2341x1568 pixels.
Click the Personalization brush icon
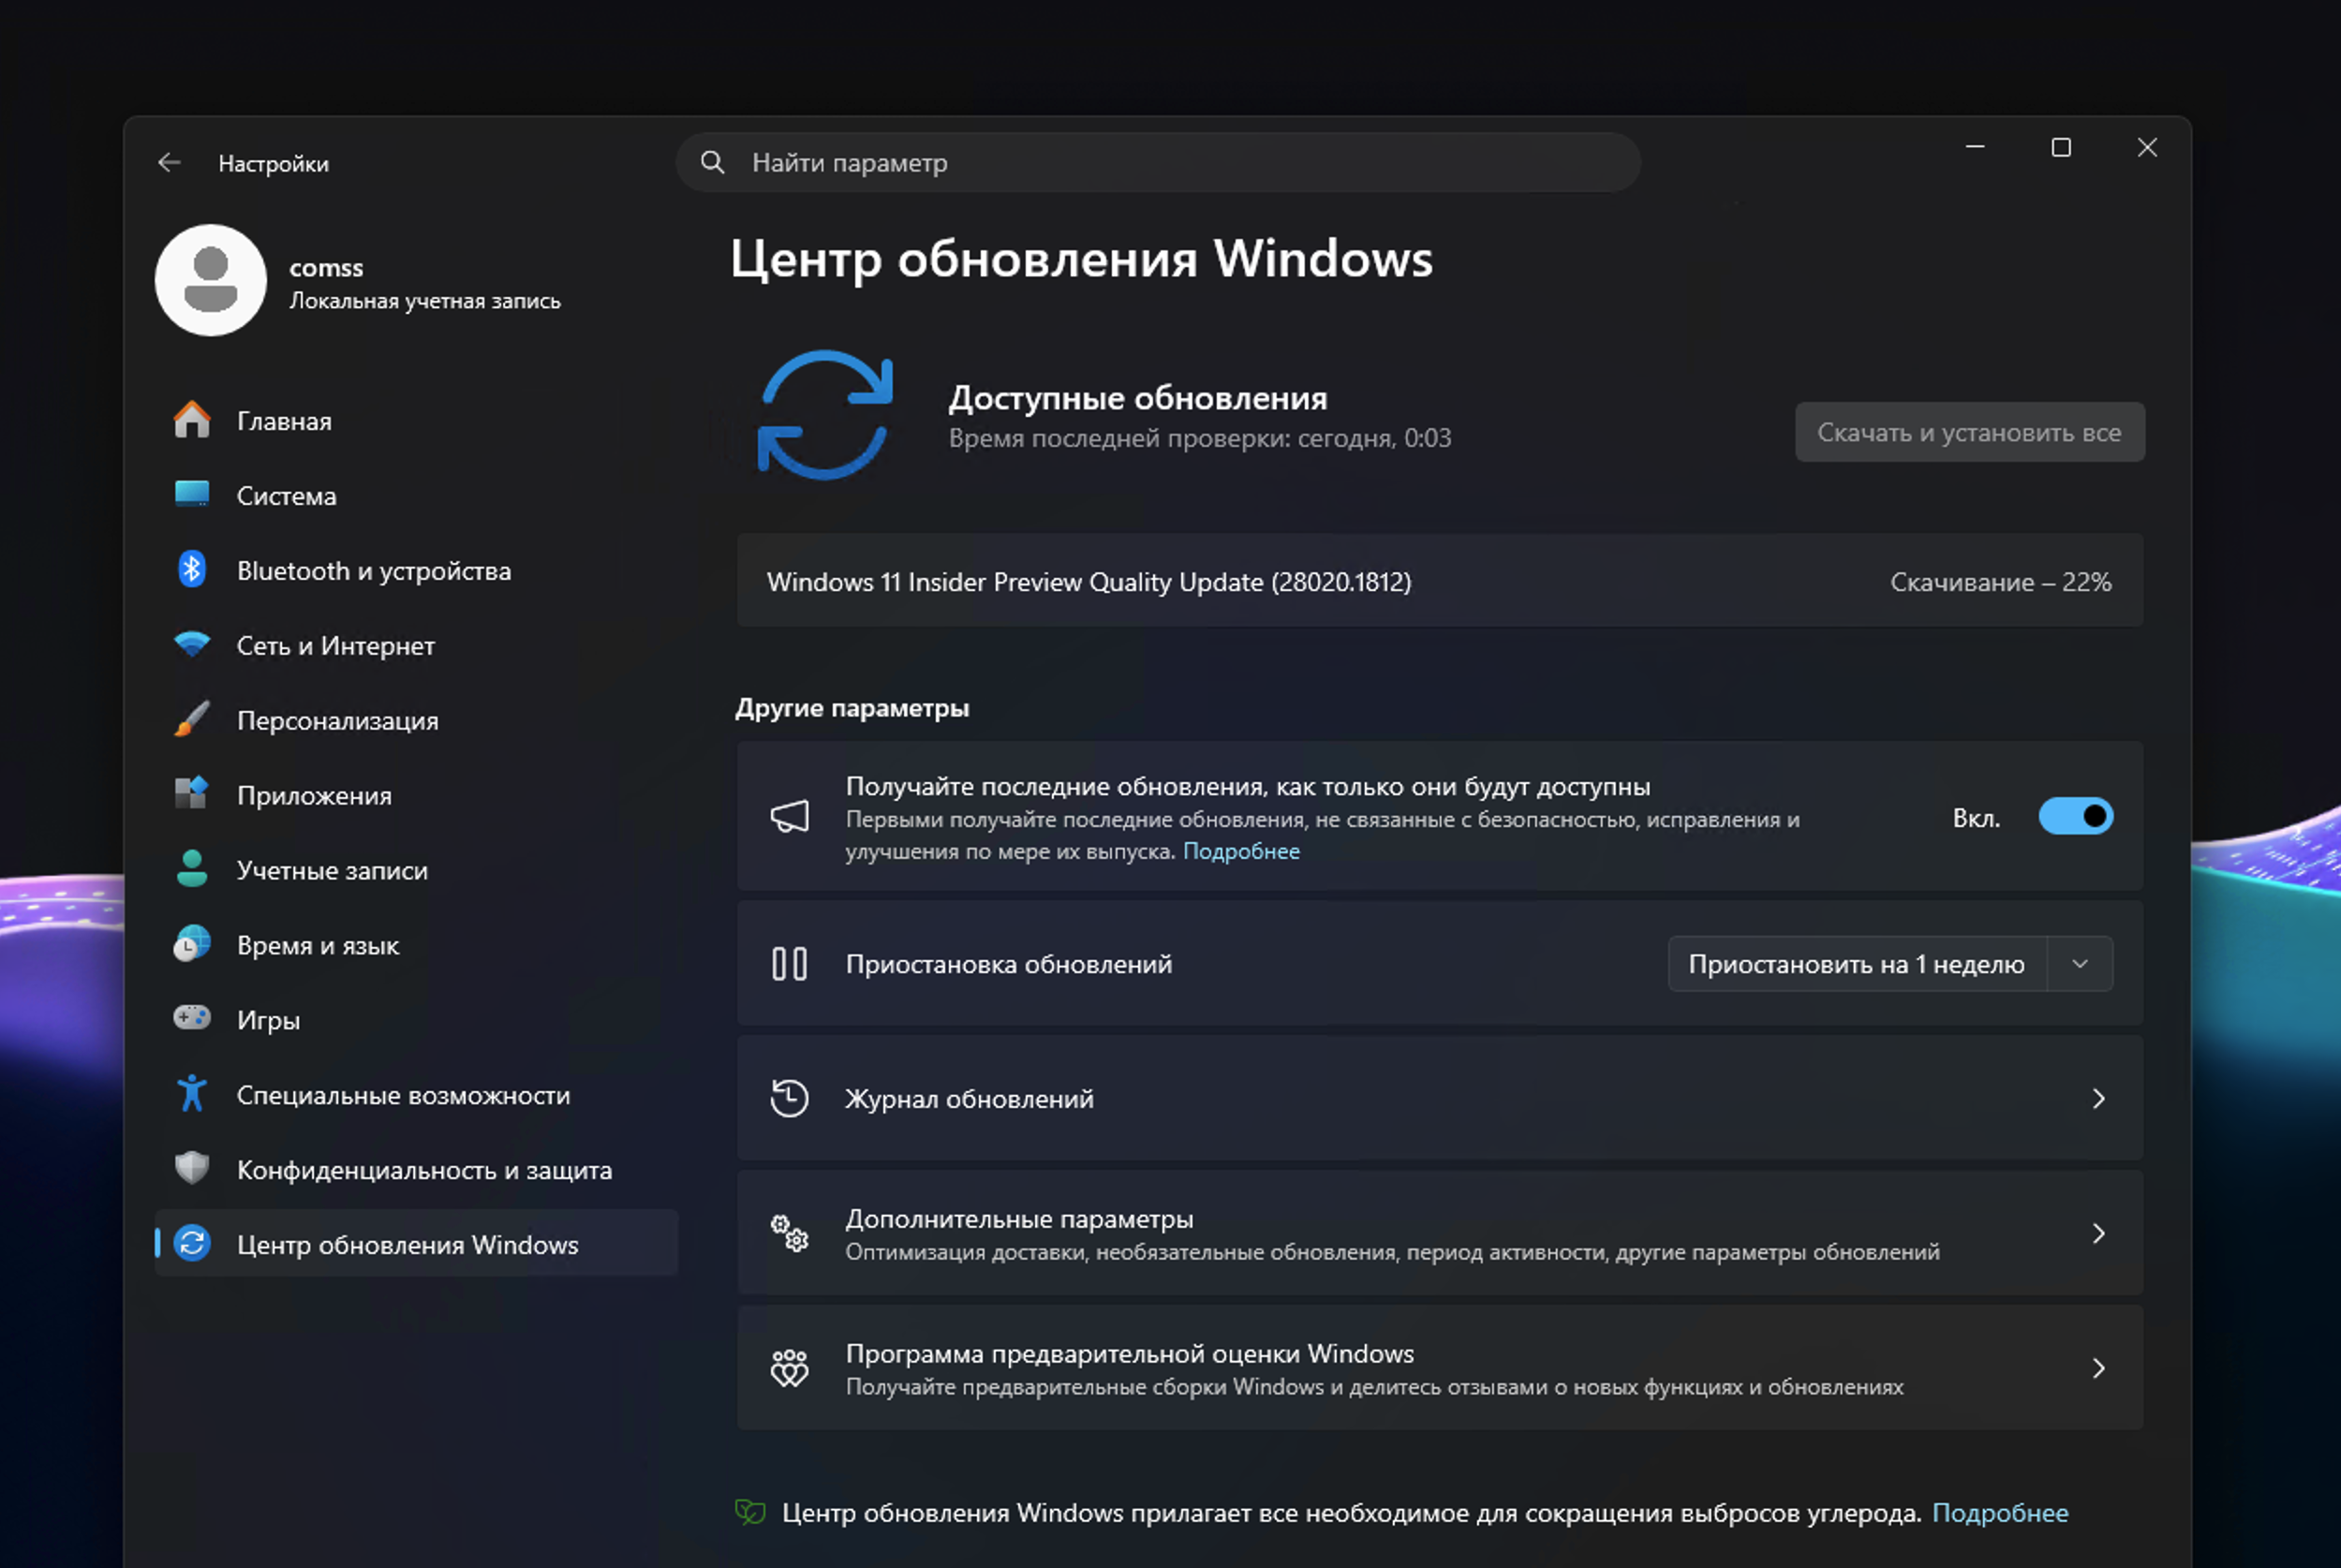pyautogui.click(x=193, y=720)
